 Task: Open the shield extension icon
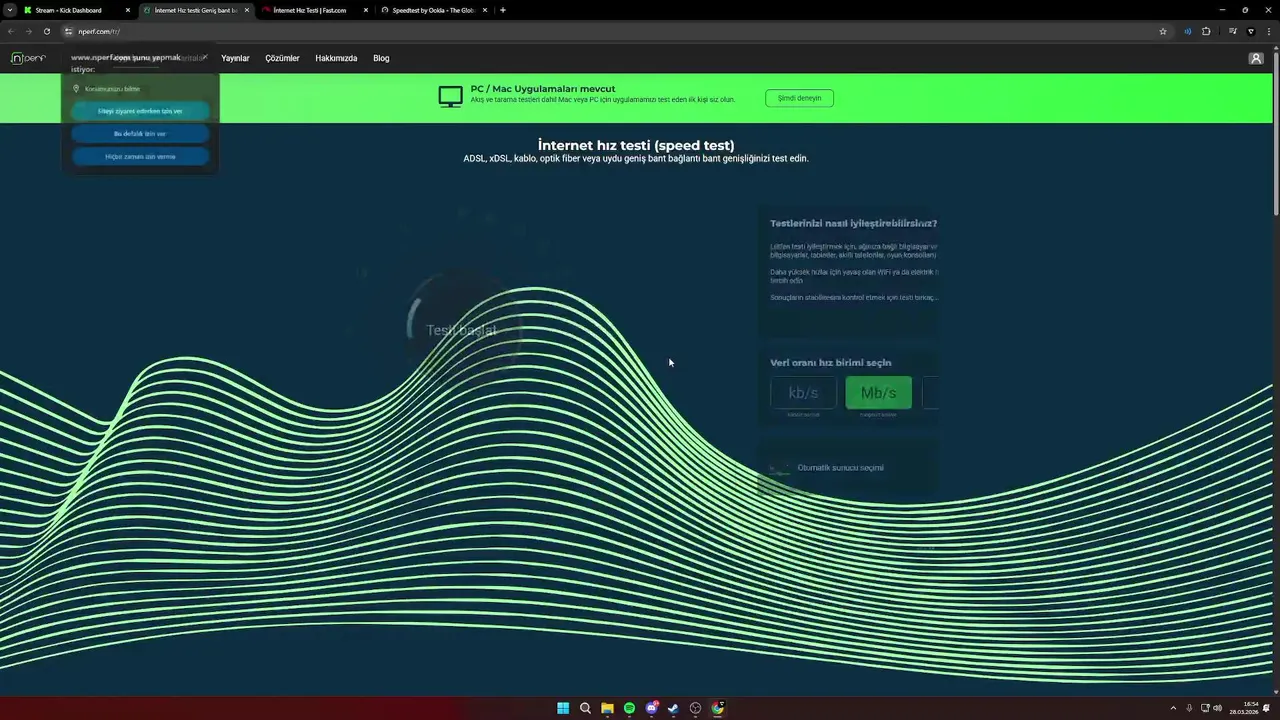[1250, 31]
